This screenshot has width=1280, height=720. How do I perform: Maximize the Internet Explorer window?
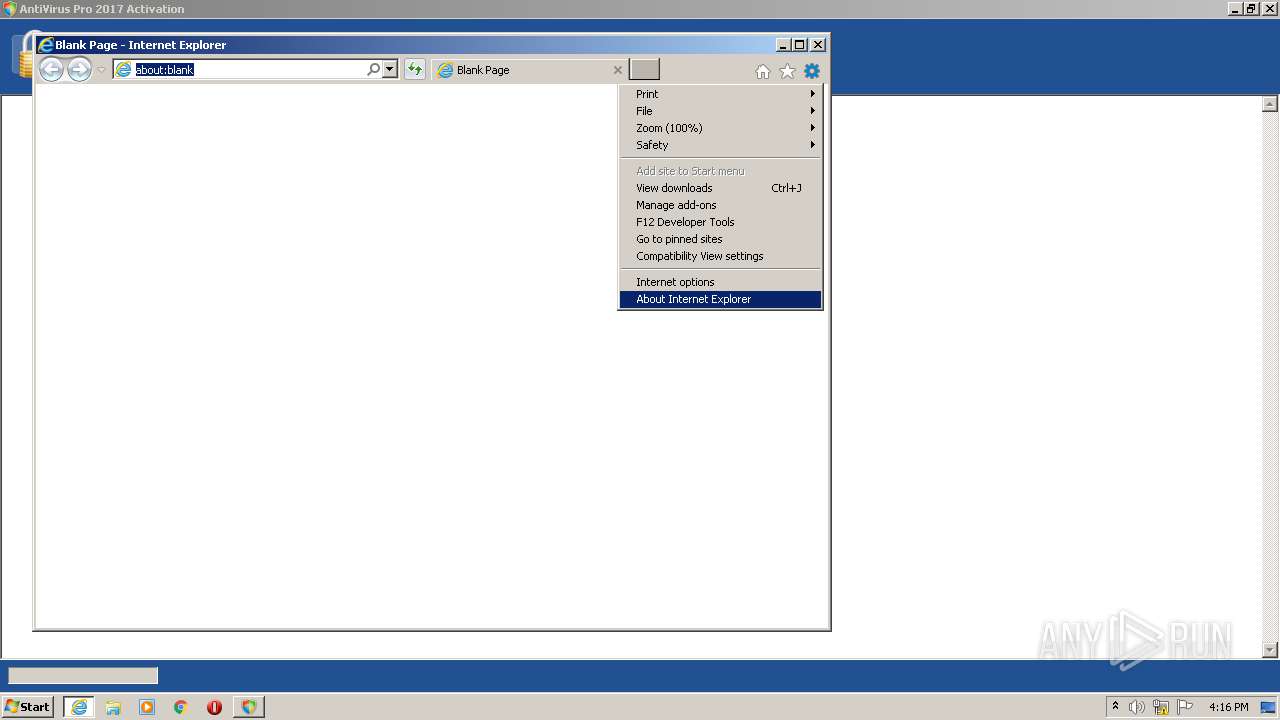click(799, 45)
